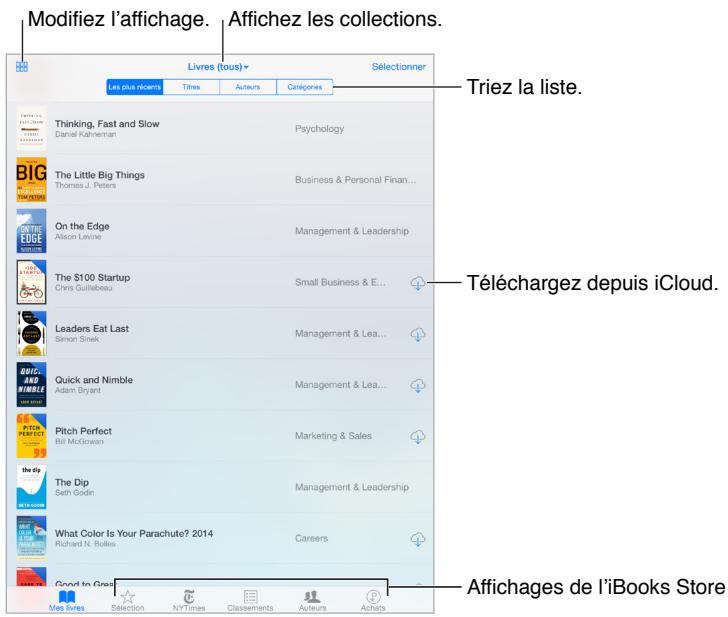Image resolution: width=728 pixels, height=617 pixels.
Task: Open the Achats tab
Action: click(373, 600)
